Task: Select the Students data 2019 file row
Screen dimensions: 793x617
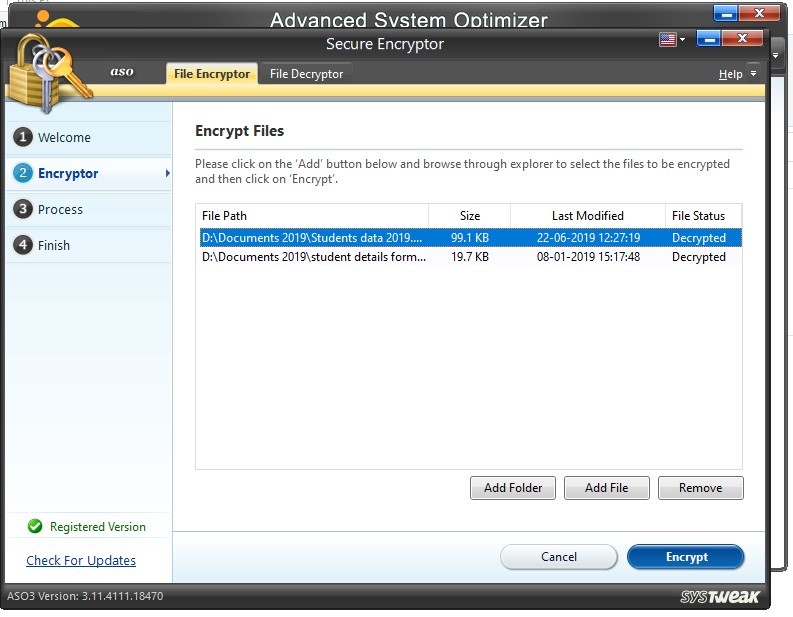Action: click(471, 238)
